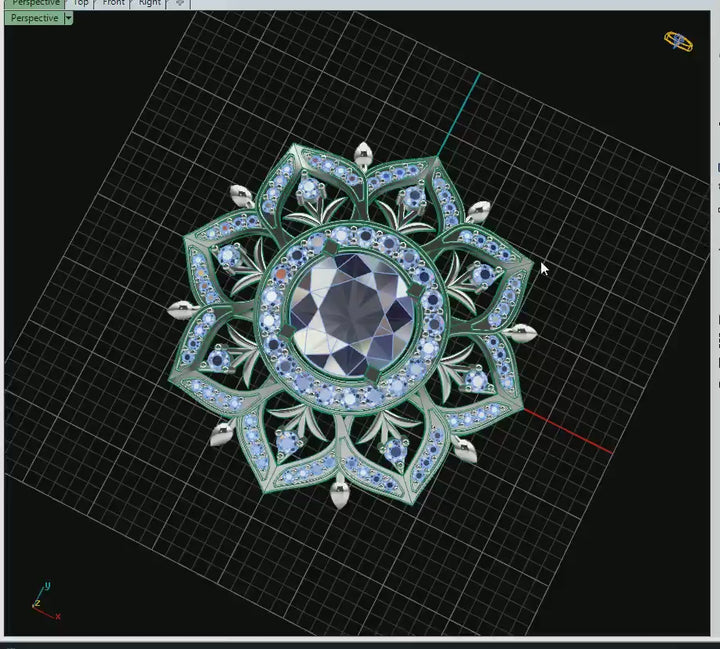Select the orange gemstone in the halo ring
This screenshot has width=720, height=649.
pos(282,273)
